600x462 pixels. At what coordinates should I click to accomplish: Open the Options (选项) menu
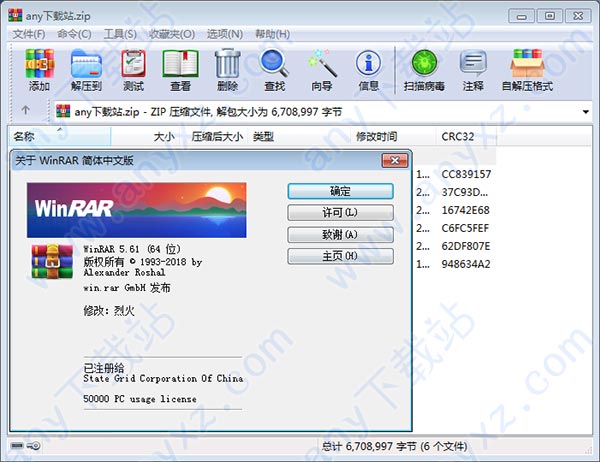coord(225,34)
